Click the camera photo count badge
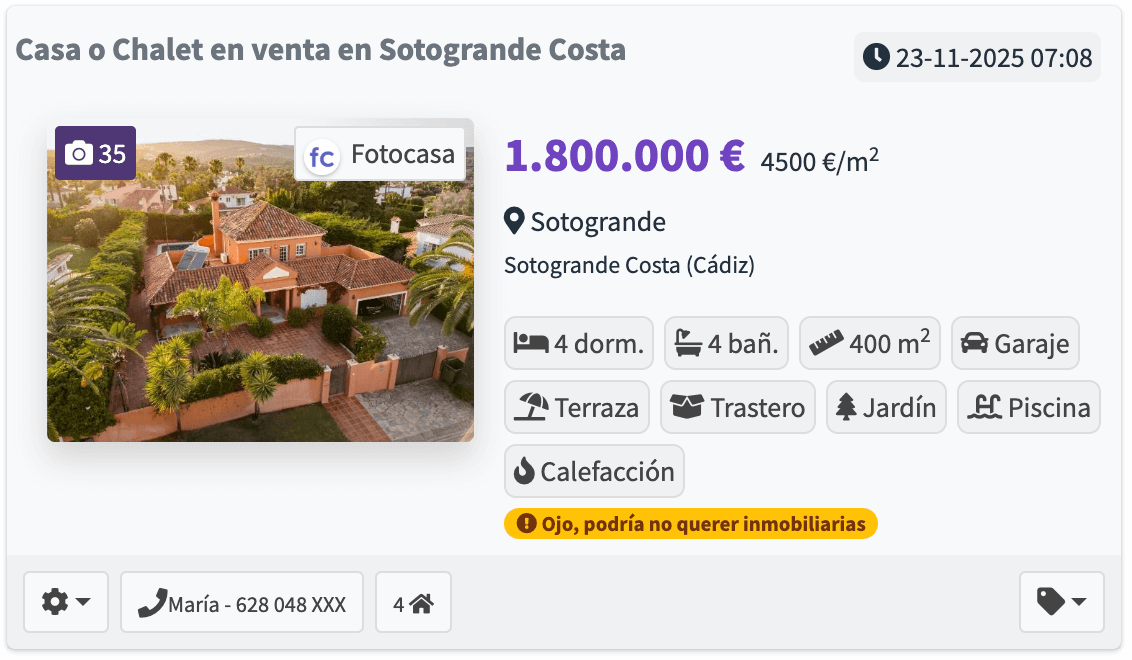The width and height of the screenshot is (1132, 660). pos(95,154)
